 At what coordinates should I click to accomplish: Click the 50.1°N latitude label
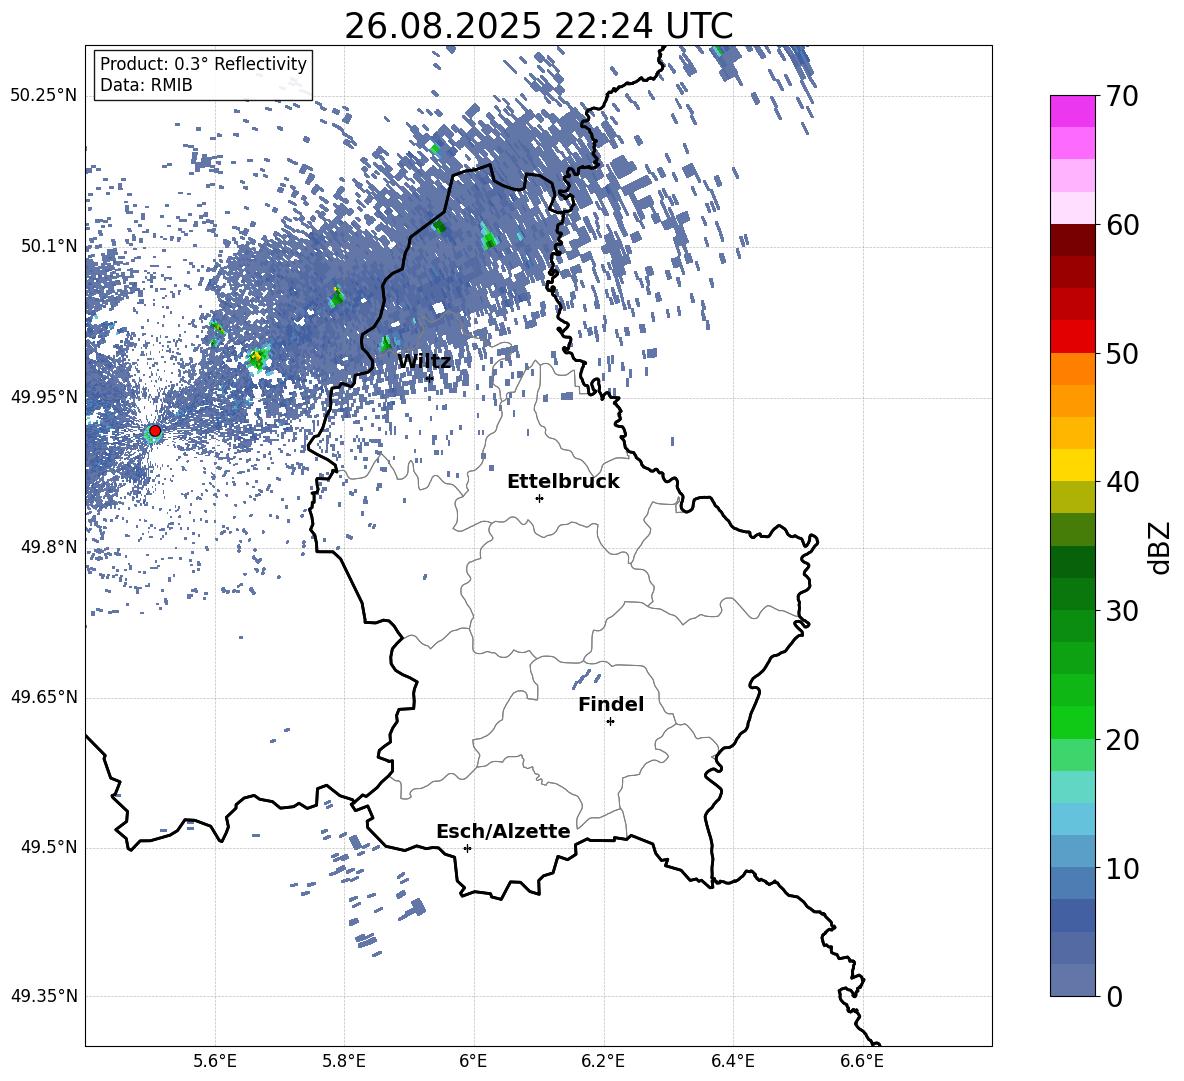[x=50, y=246]
